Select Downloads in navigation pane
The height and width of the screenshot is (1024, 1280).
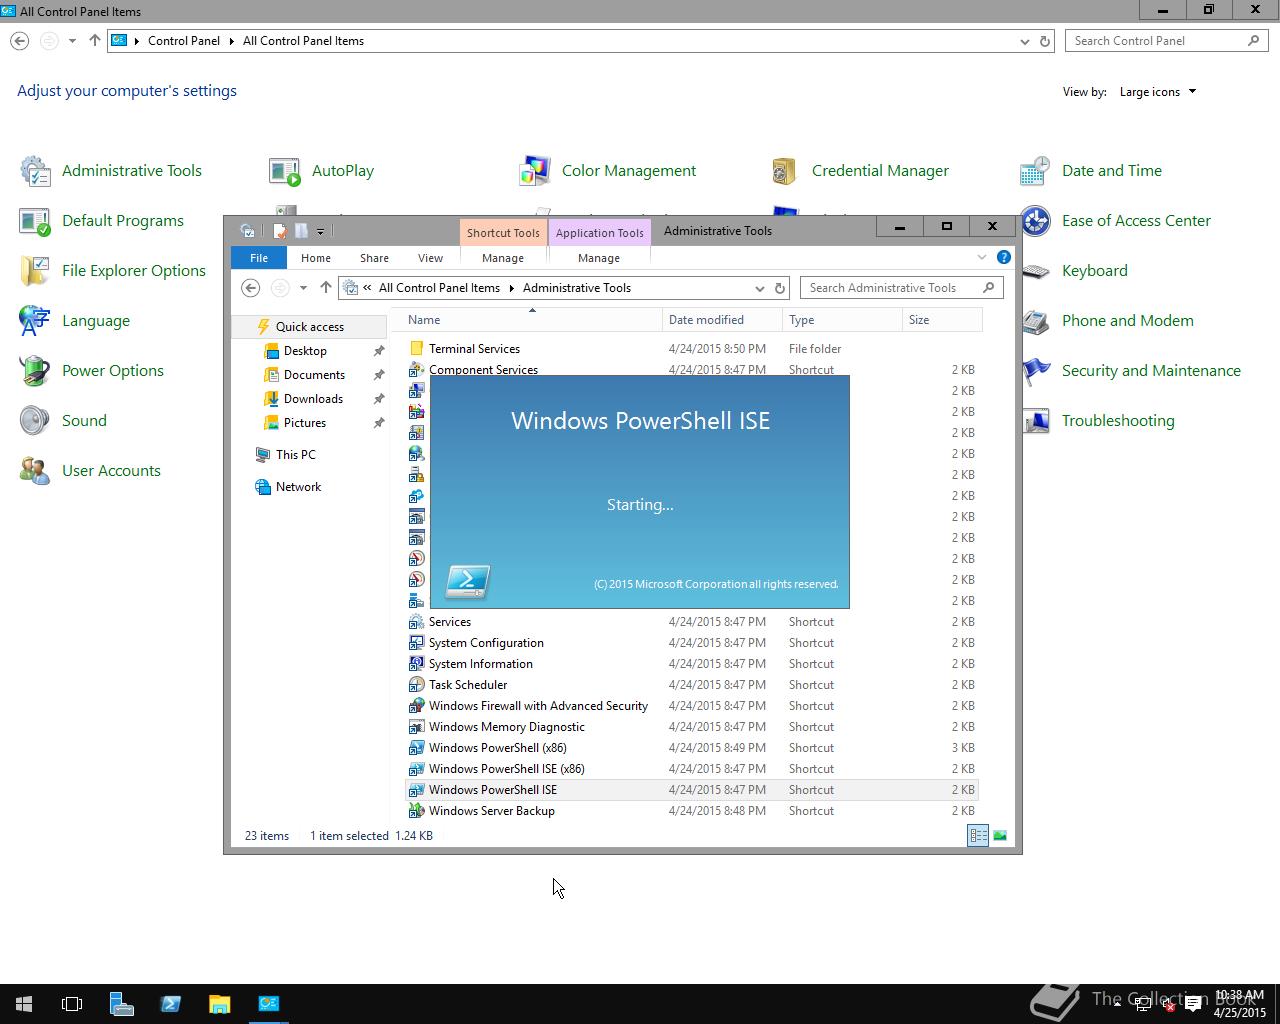(313, 399)
